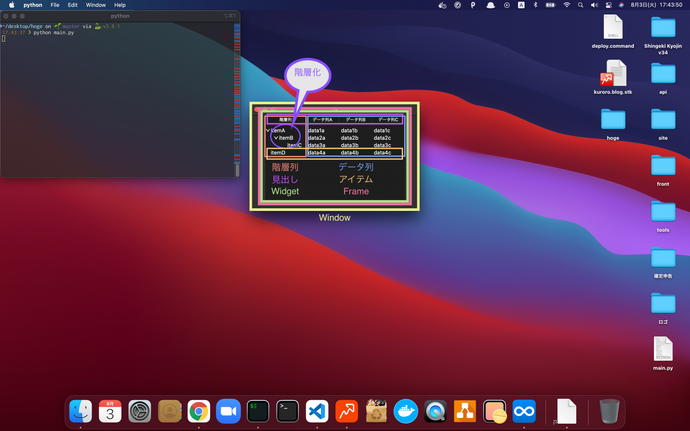Select the front folder on desktop
690x431 pixels.
click(663, 170)
